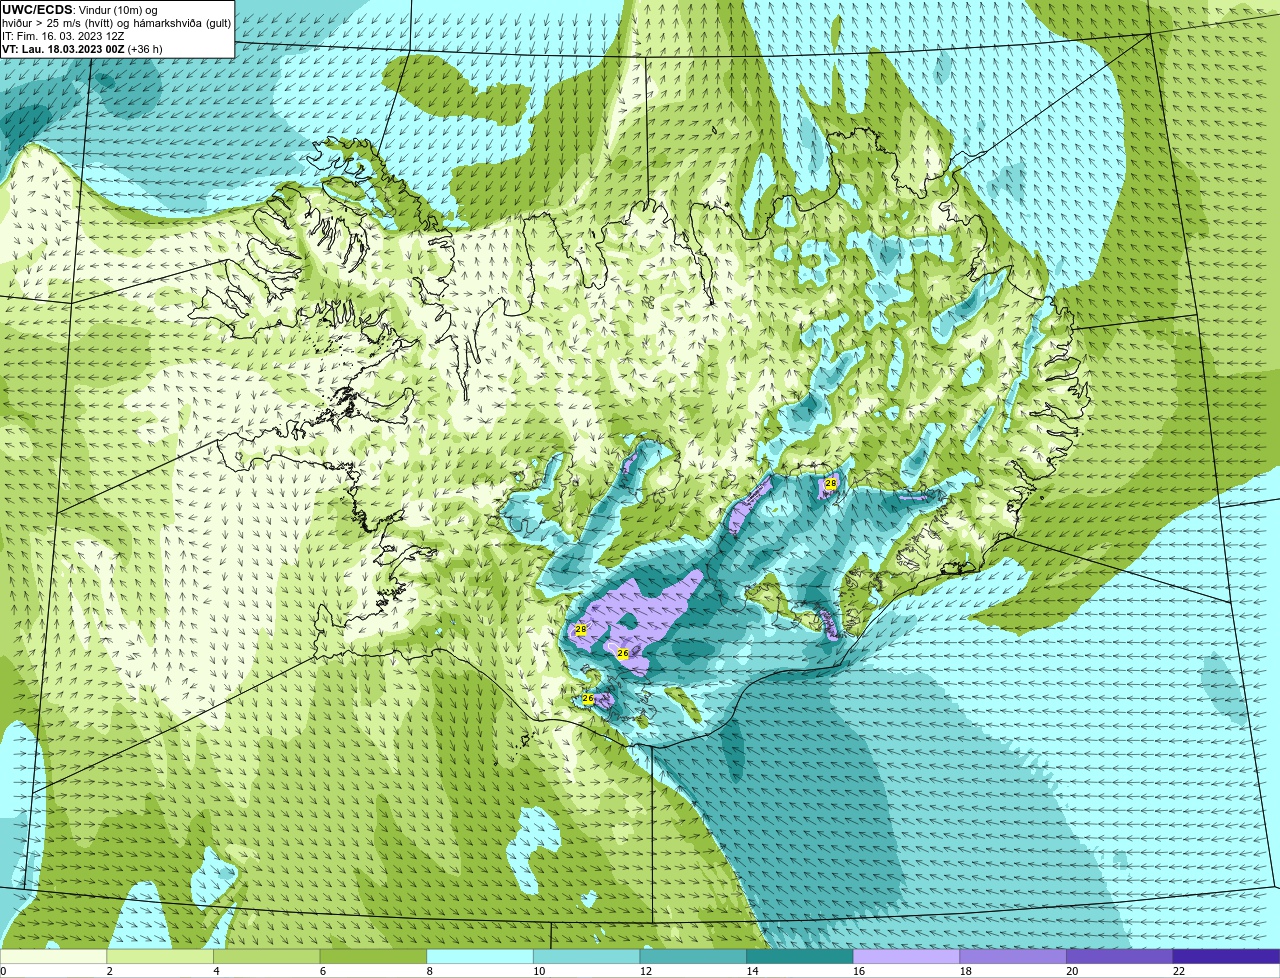
Task: Select the 4–6 m/s legend swatch
Action: tap(266, 956)
